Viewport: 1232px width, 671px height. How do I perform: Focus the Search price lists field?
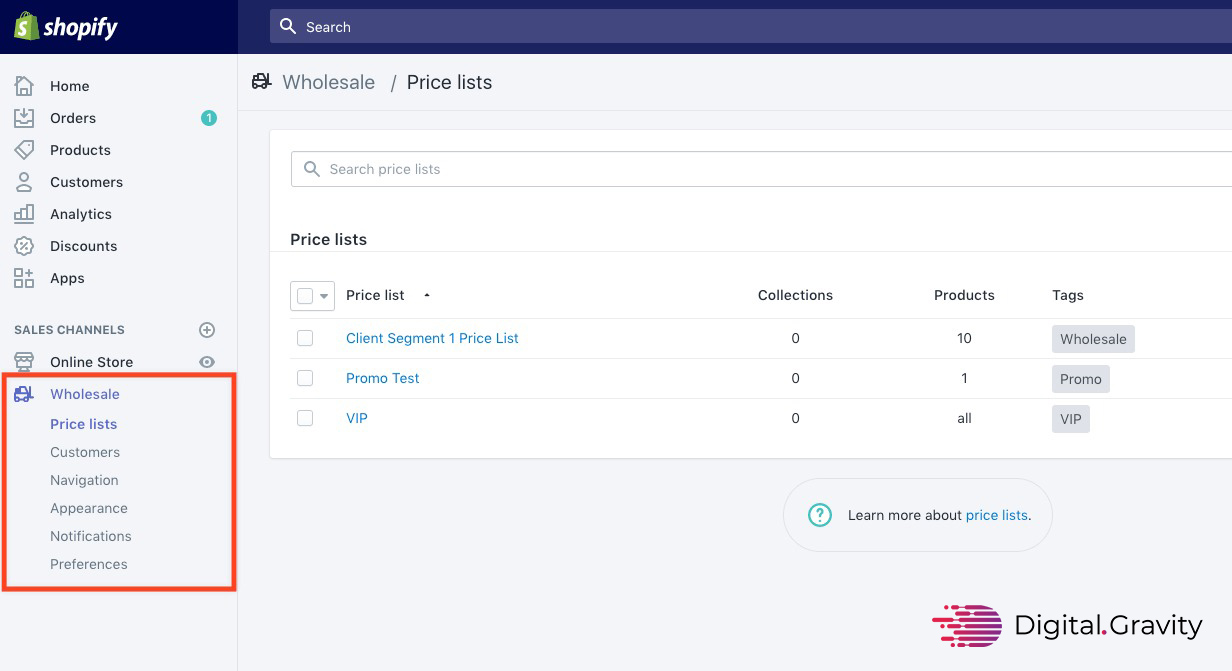tap(761, 169)
